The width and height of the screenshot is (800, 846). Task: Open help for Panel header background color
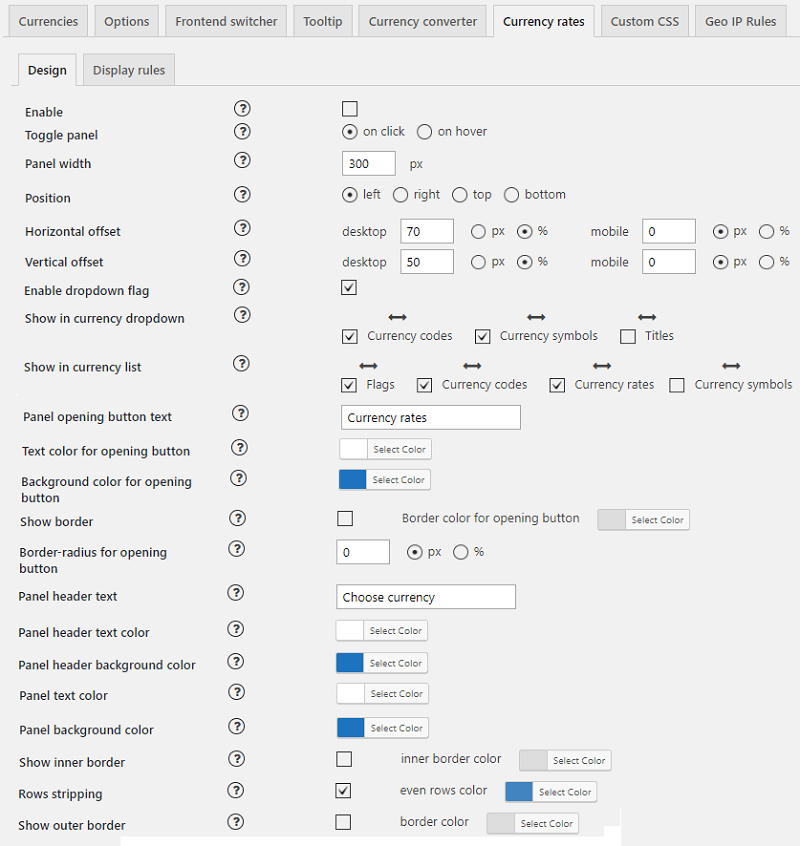(x=235, y=661)
